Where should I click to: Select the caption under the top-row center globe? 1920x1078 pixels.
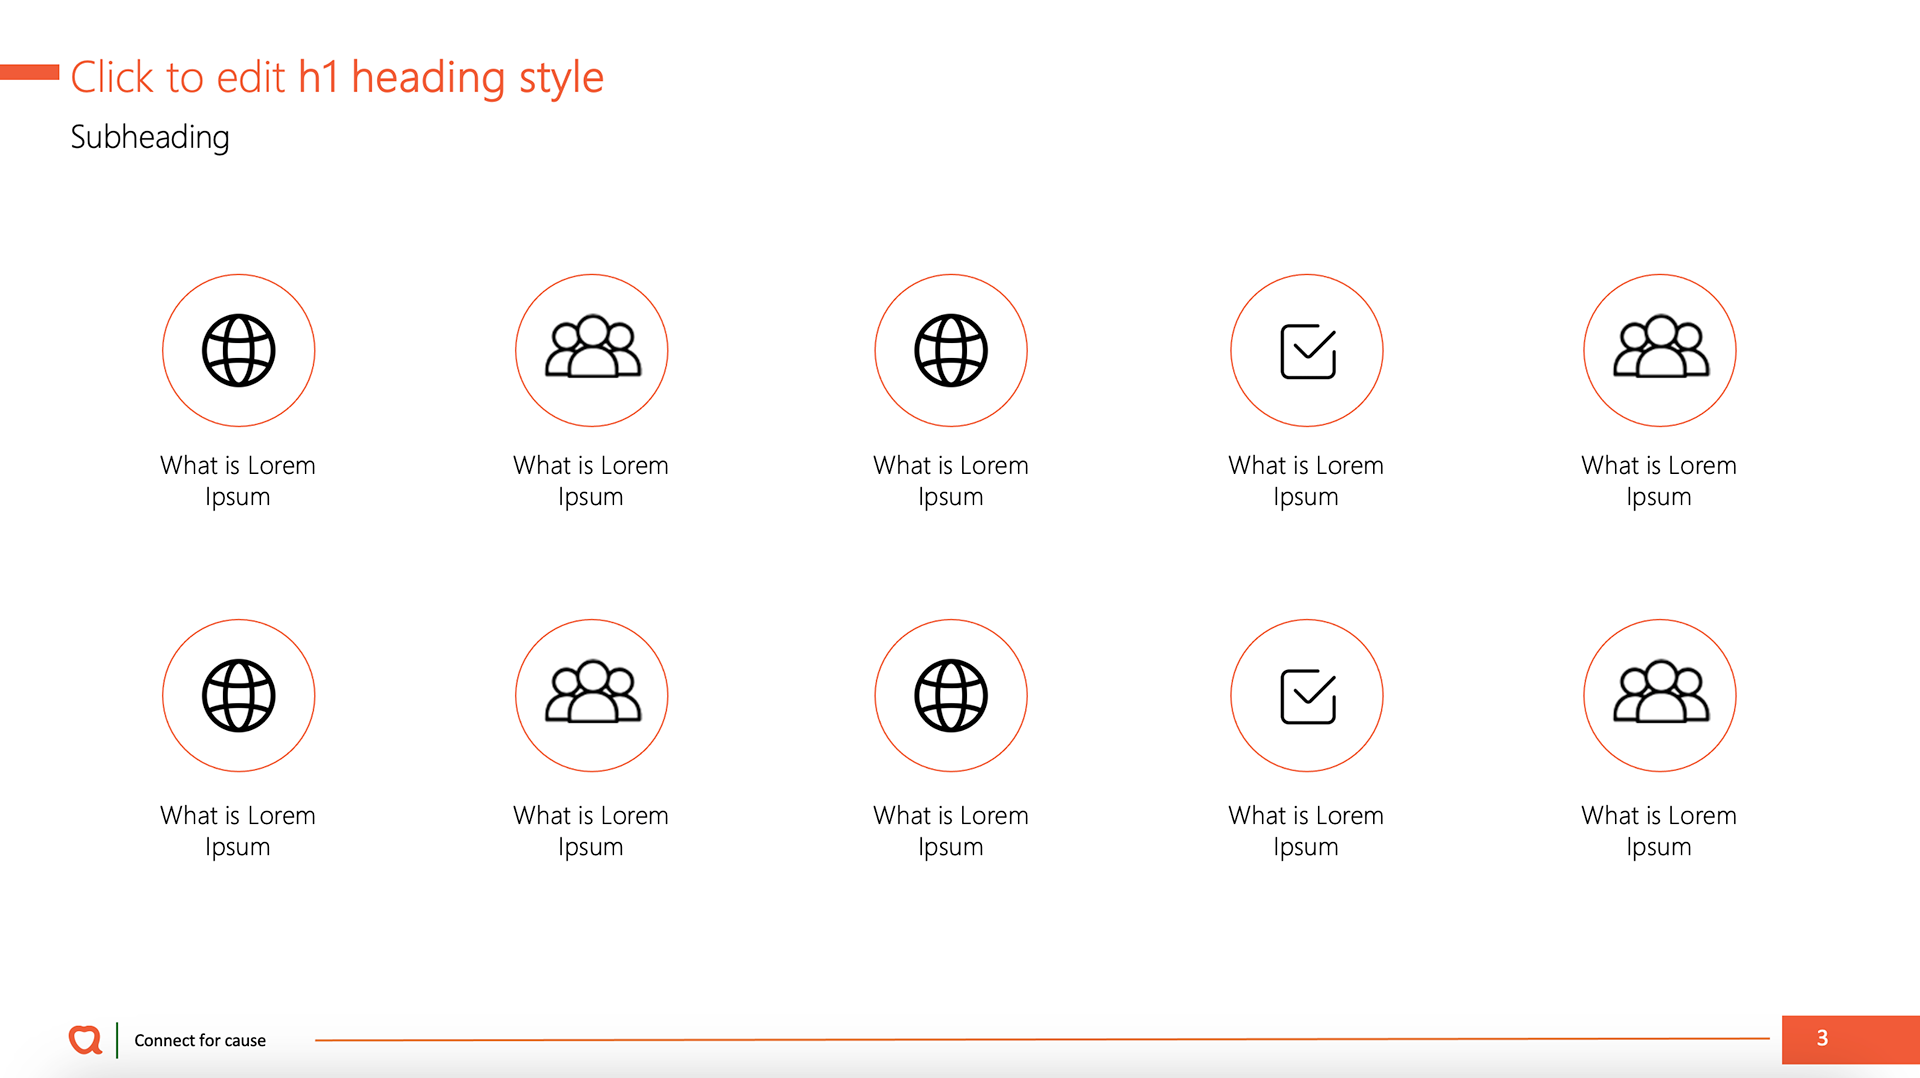[x=951, y=481]
